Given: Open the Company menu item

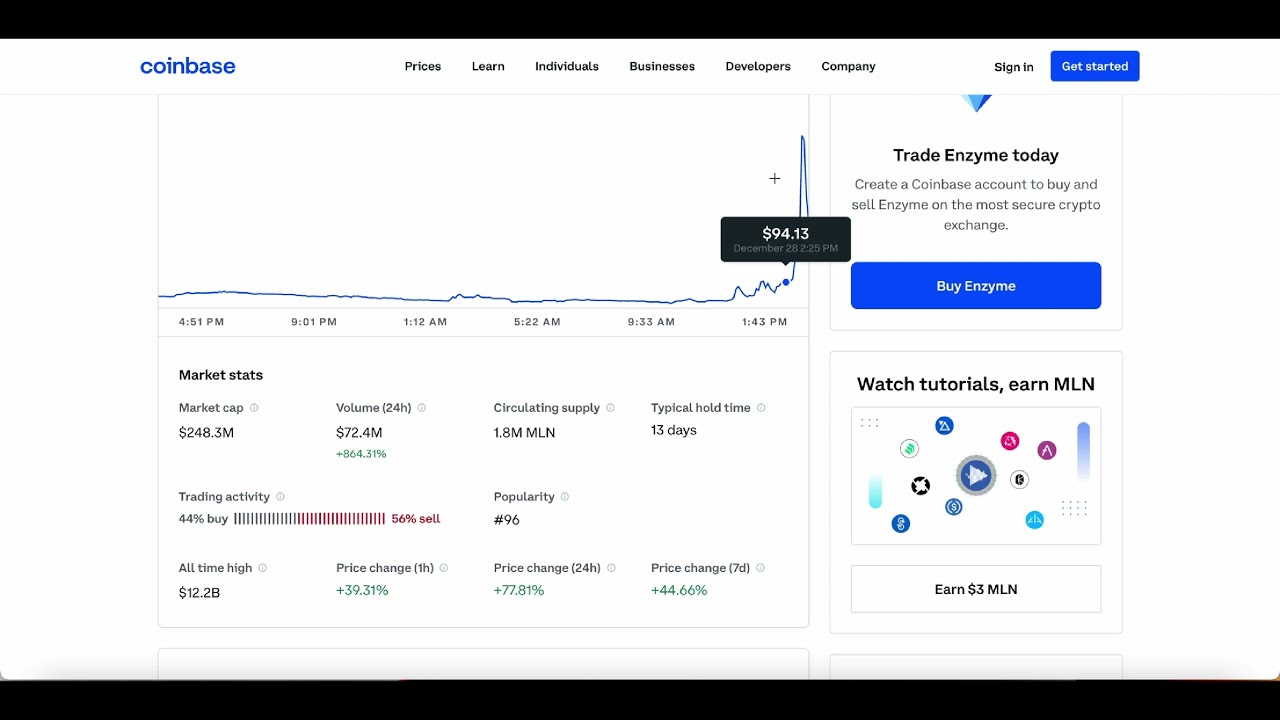Looking at the screenshot, I should click(848, 66).
